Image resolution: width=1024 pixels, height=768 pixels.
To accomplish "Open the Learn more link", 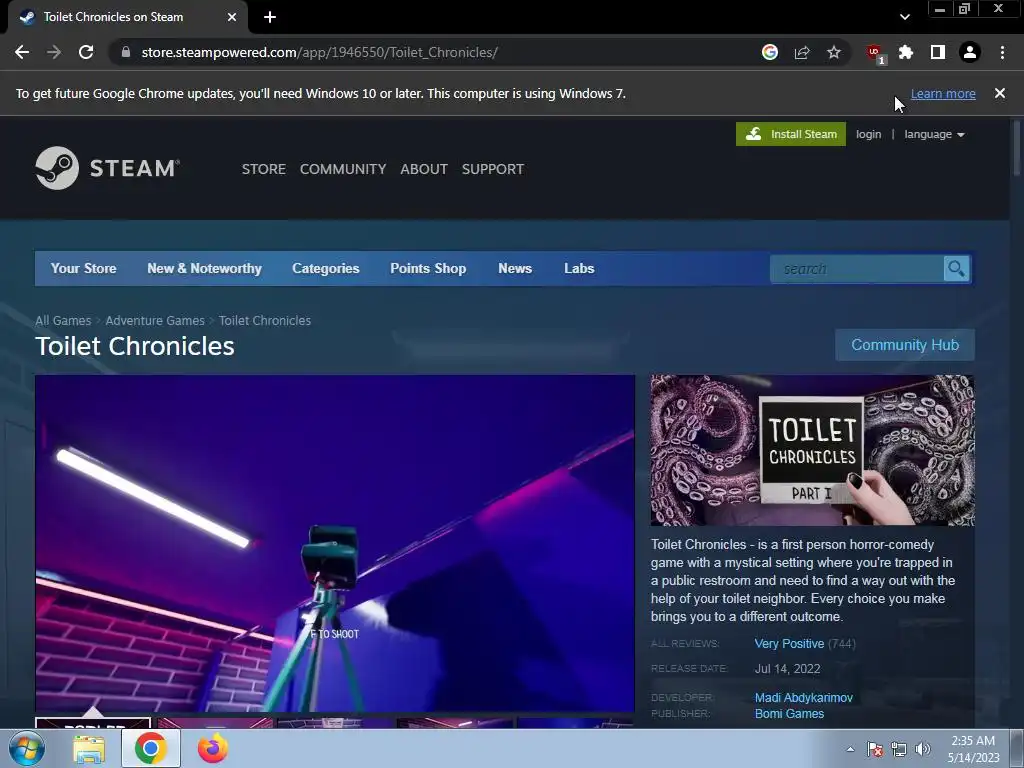I will coord(943,93).
